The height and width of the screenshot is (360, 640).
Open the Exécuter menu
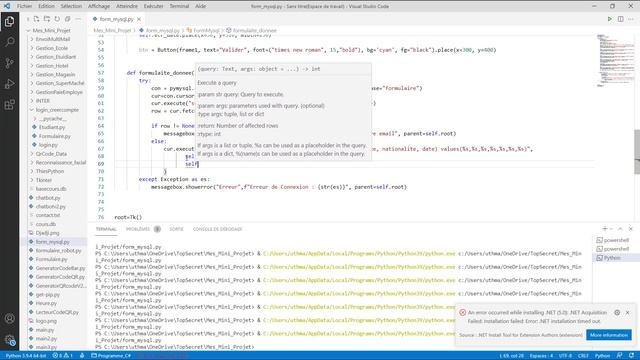click(x=153, y=6)
